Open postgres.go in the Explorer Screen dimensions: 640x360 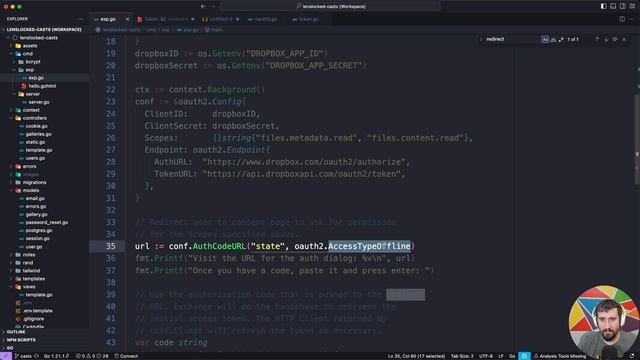pyautogui.click(x=39, y=230)
